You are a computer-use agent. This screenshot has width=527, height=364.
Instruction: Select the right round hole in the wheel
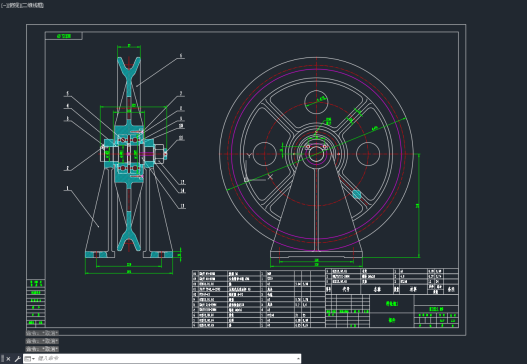click(x=368, y=154)
